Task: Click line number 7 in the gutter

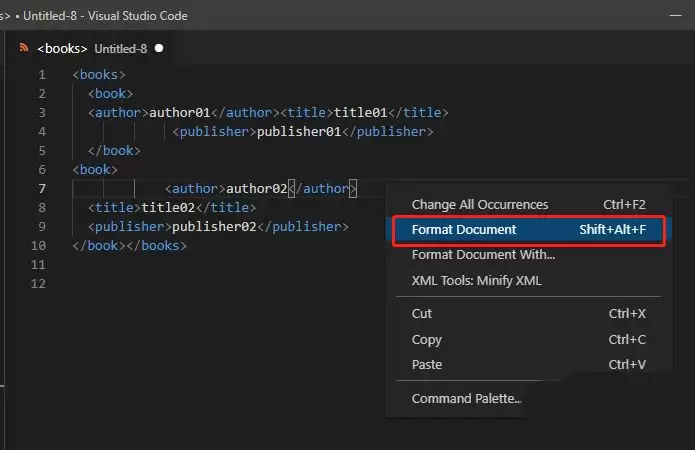Action: [42, 189]
